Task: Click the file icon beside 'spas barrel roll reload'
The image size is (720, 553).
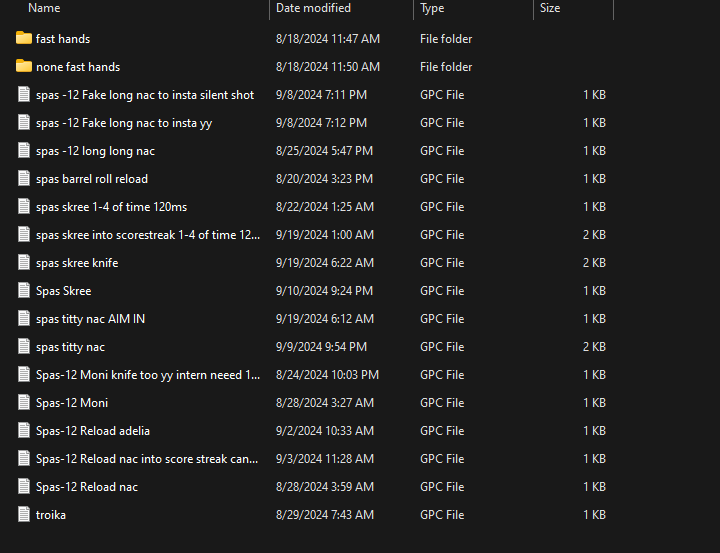Action: coord(24,179)
